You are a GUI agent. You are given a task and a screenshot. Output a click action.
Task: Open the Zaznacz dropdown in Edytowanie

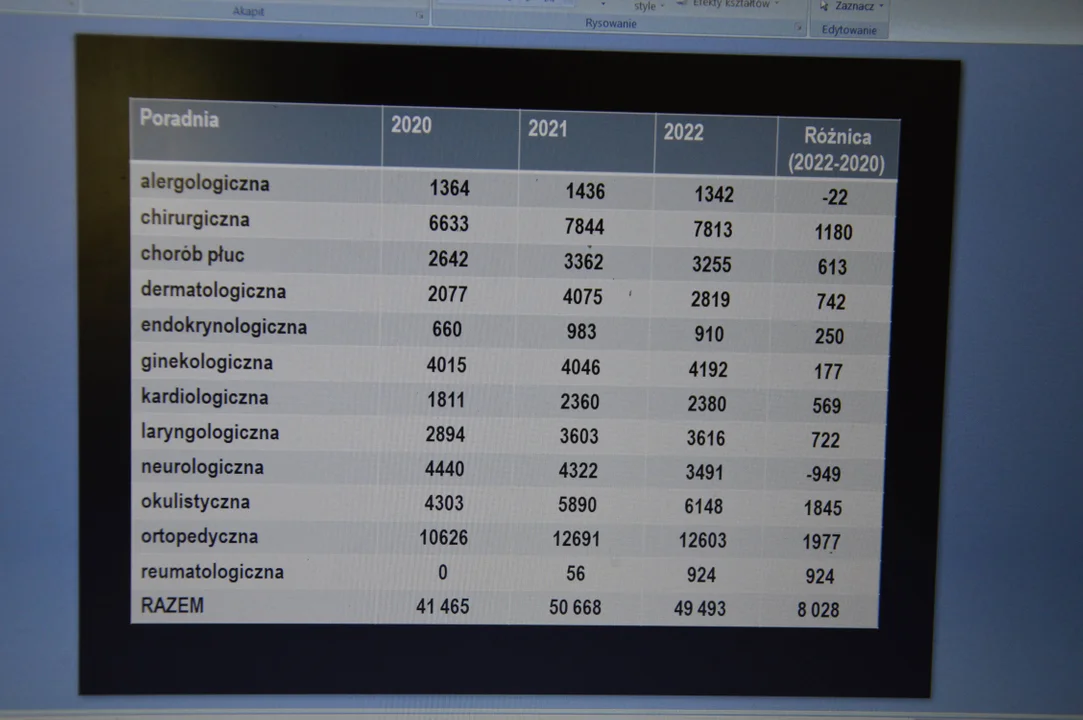(x=852, y=6)
